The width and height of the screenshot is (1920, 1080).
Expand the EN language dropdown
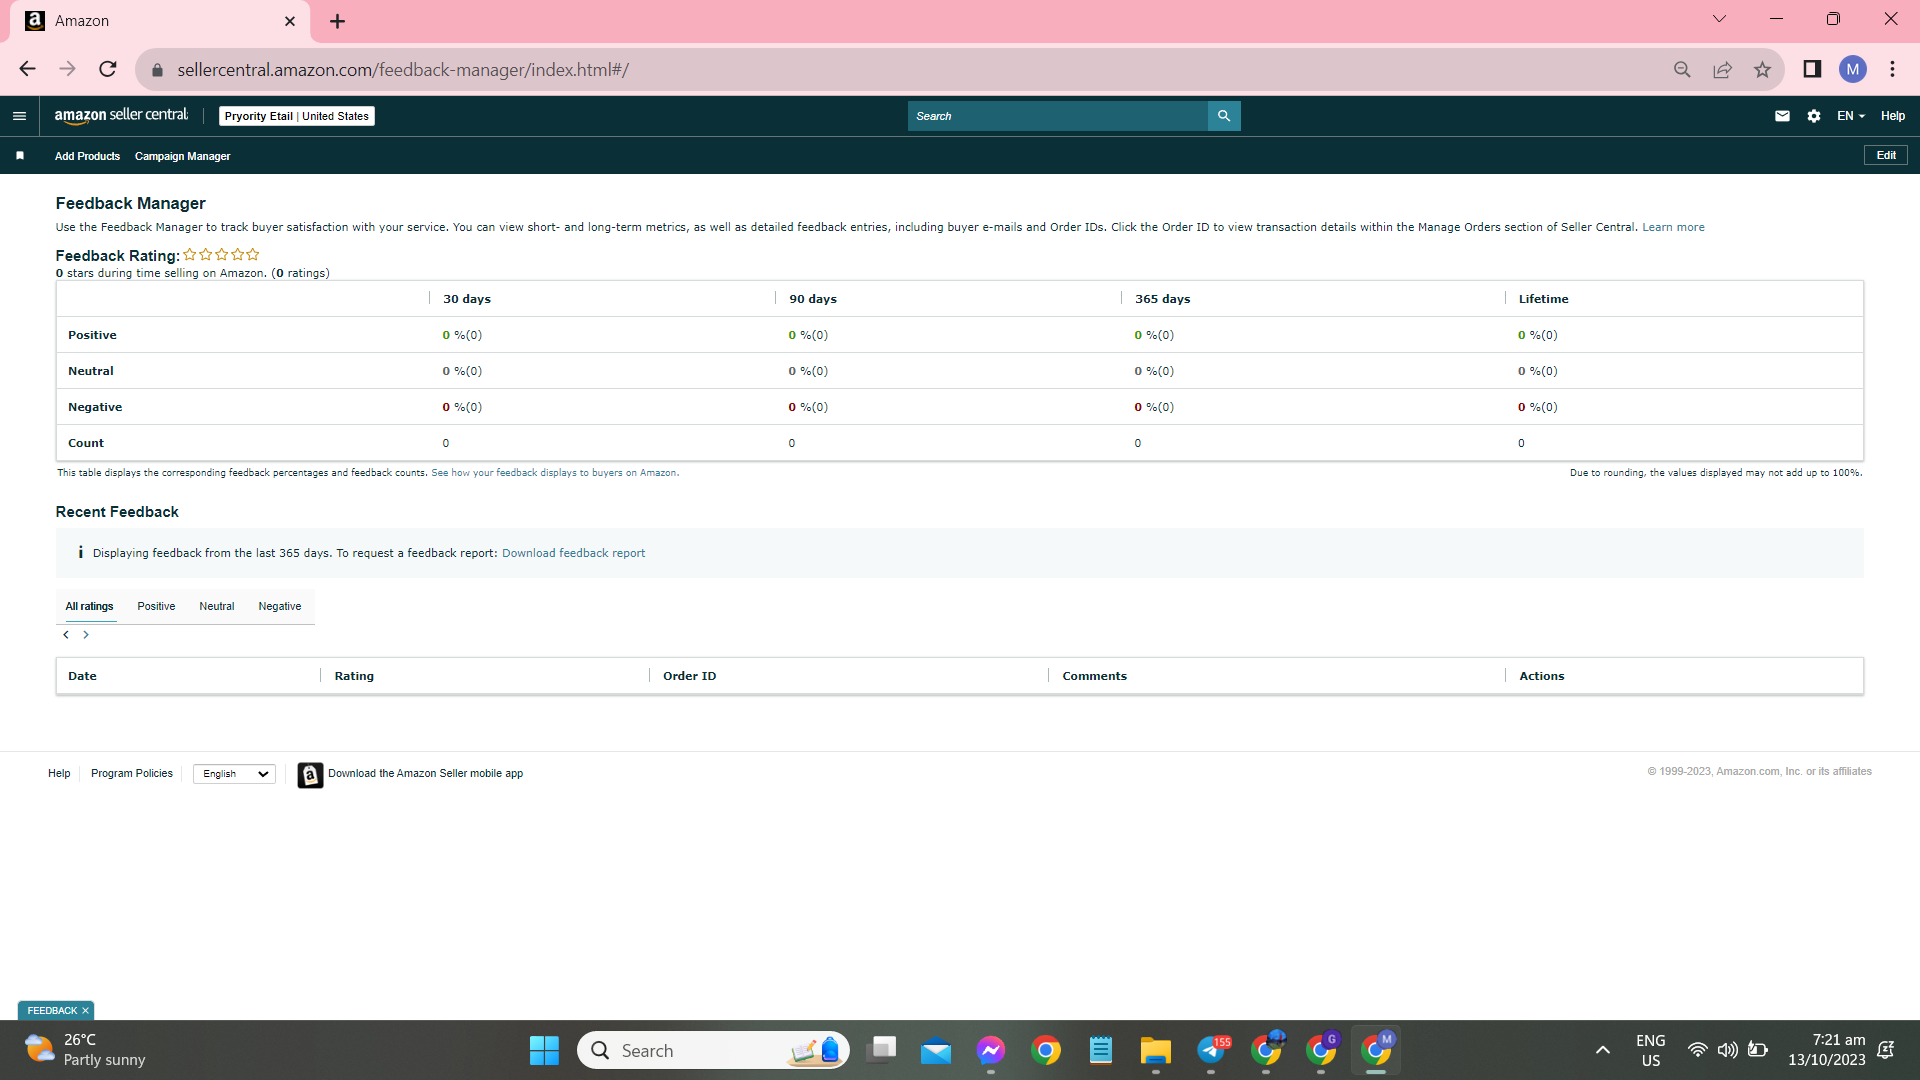point(1851,116)
